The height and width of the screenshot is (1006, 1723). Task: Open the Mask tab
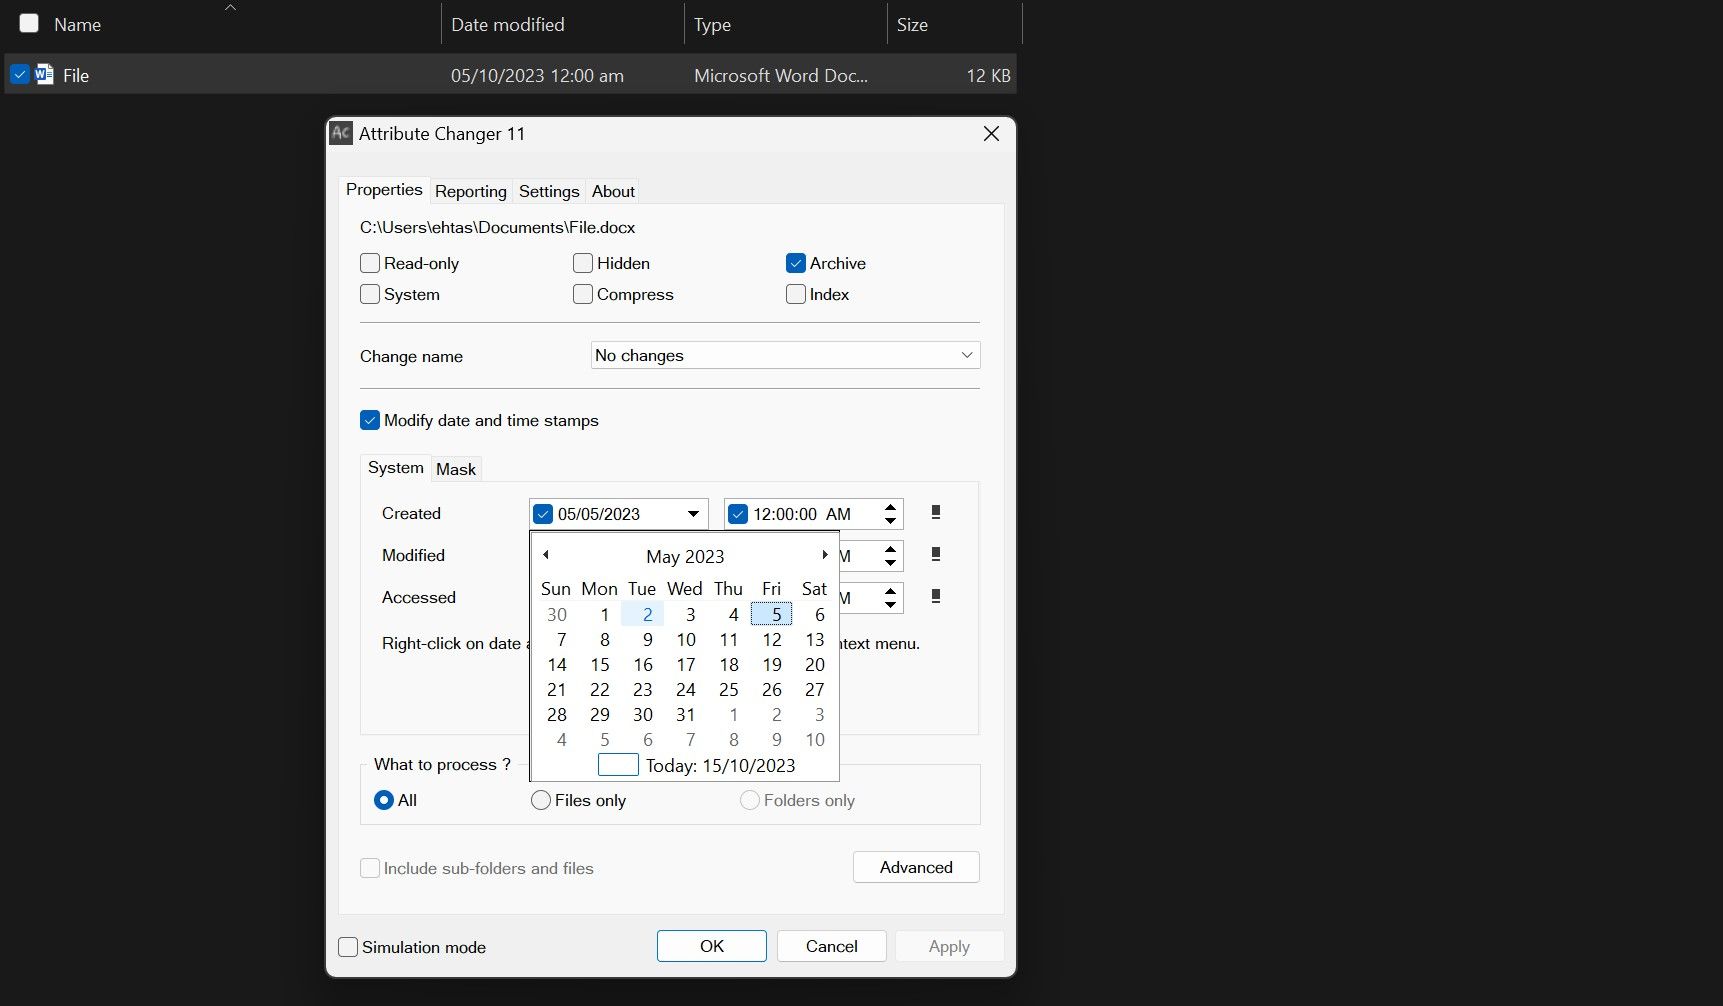click(x=456, y=469)
